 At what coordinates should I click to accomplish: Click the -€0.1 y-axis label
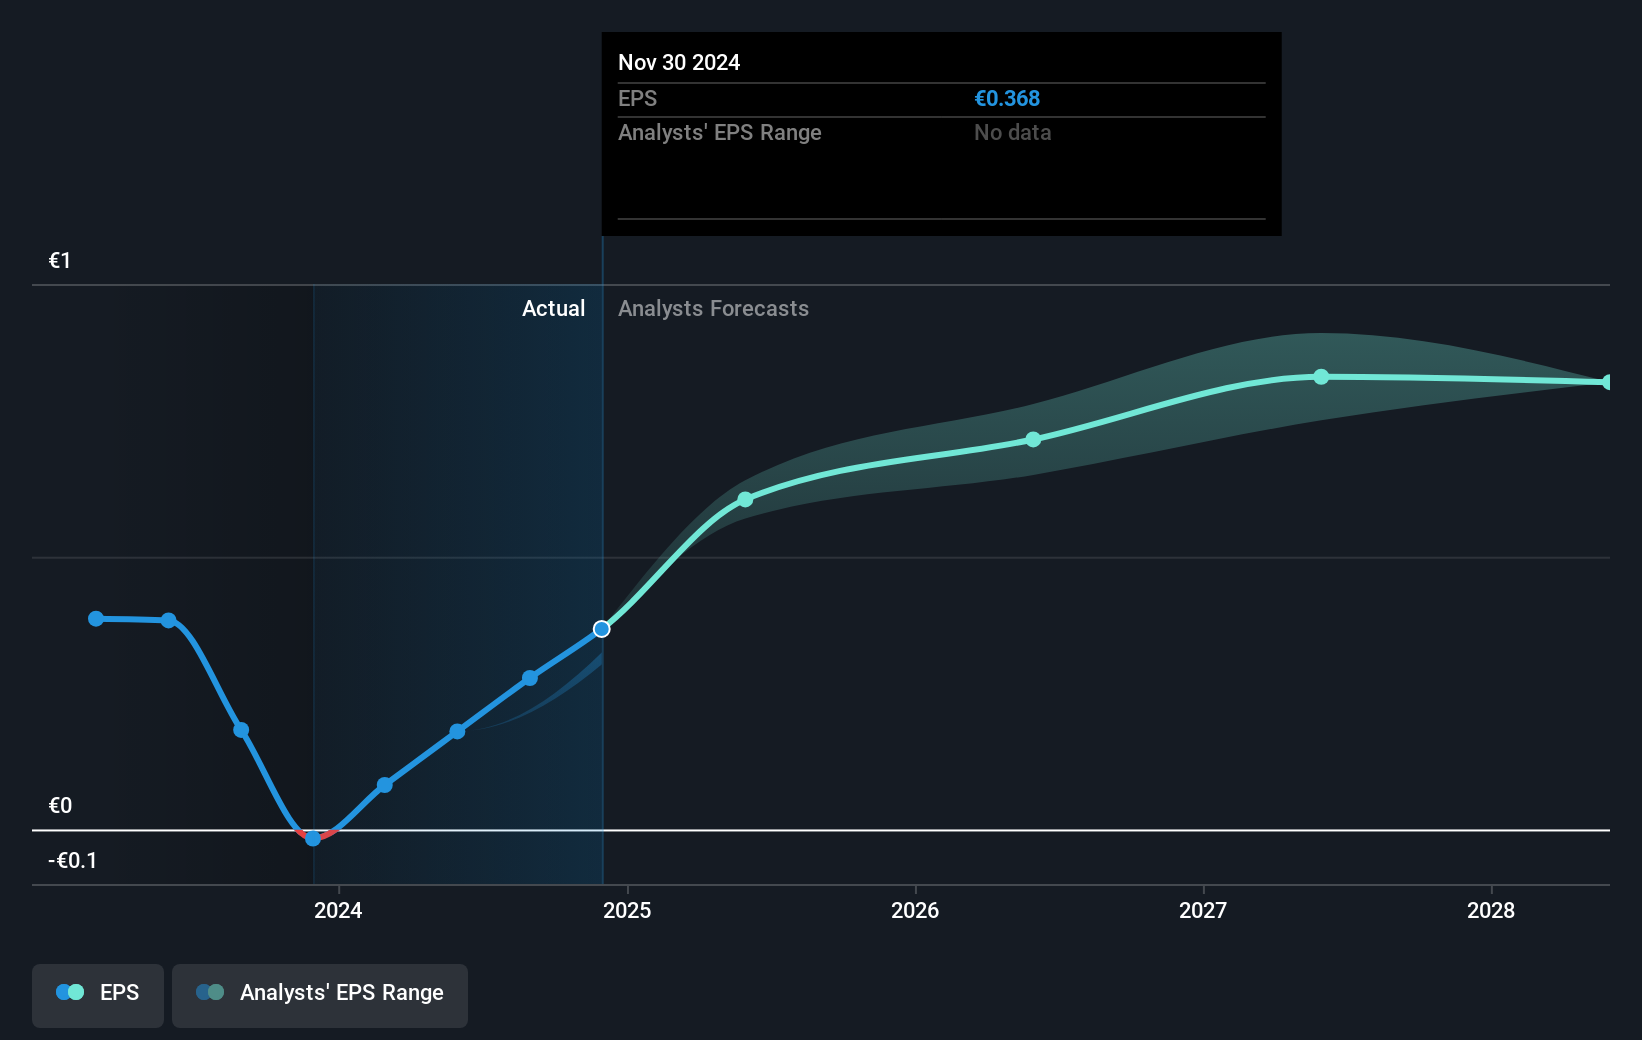[x=73, y=861]
